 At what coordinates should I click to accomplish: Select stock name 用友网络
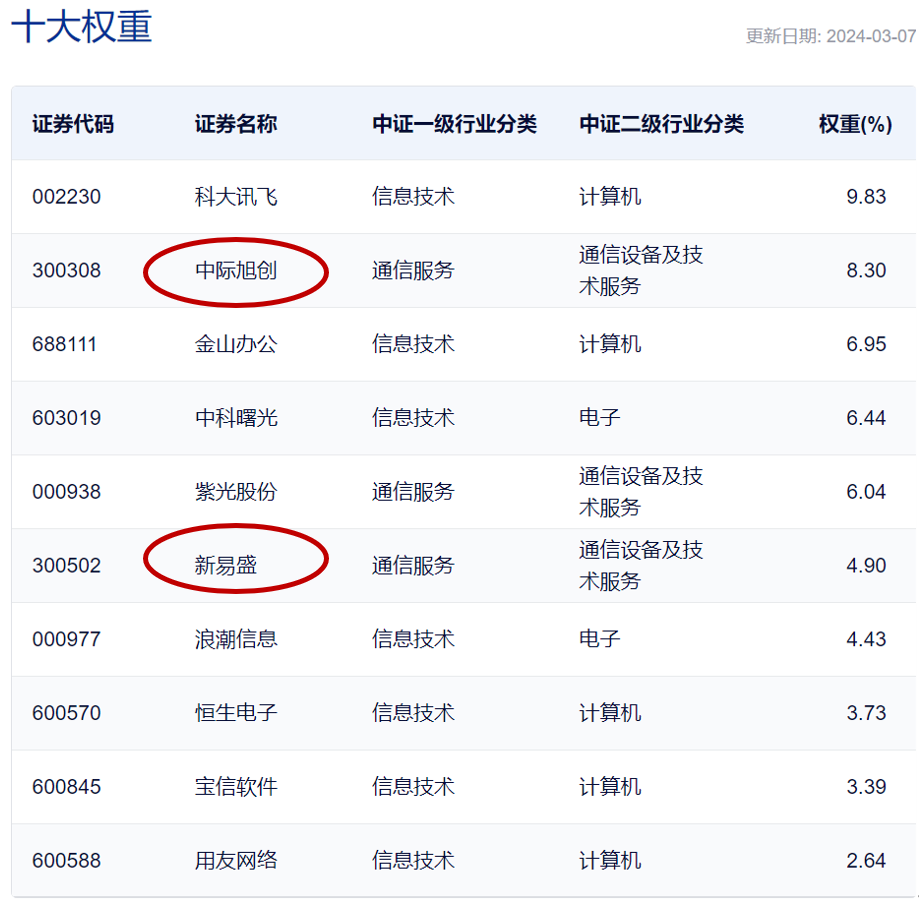(236, 861)
